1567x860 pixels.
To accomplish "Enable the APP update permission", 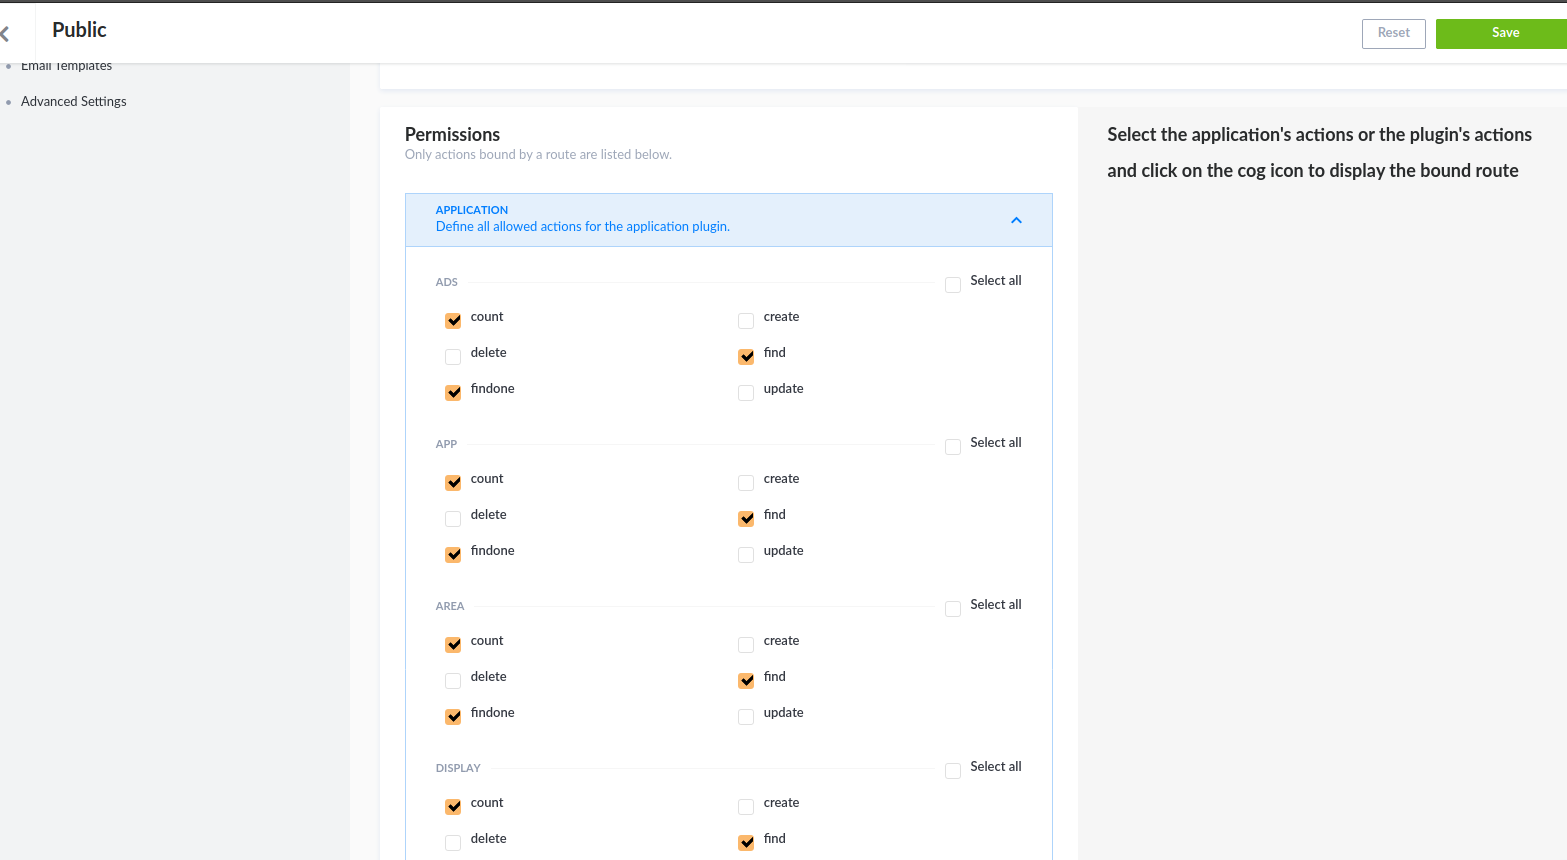I will pyautogui.click(x=746, y=555).
